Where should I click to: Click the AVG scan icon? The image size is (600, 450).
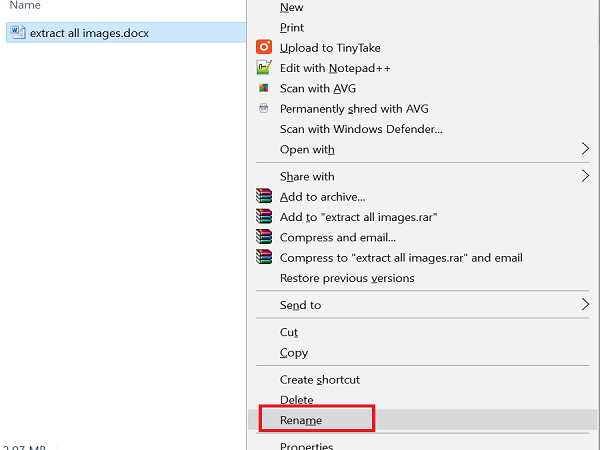[x=264, y=88]
